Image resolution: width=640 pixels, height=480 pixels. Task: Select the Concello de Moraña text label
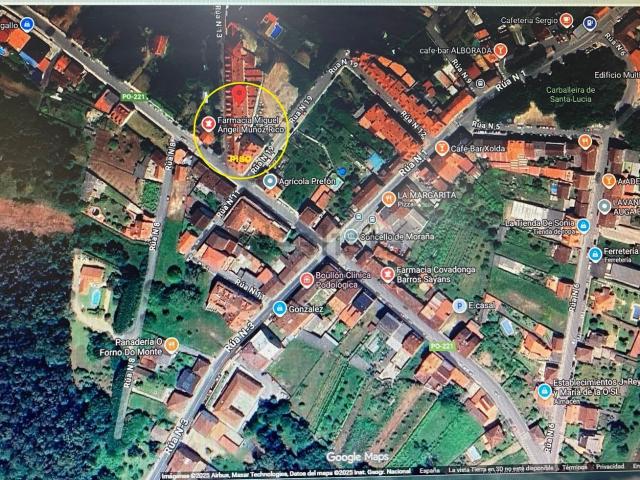[397, 237]
